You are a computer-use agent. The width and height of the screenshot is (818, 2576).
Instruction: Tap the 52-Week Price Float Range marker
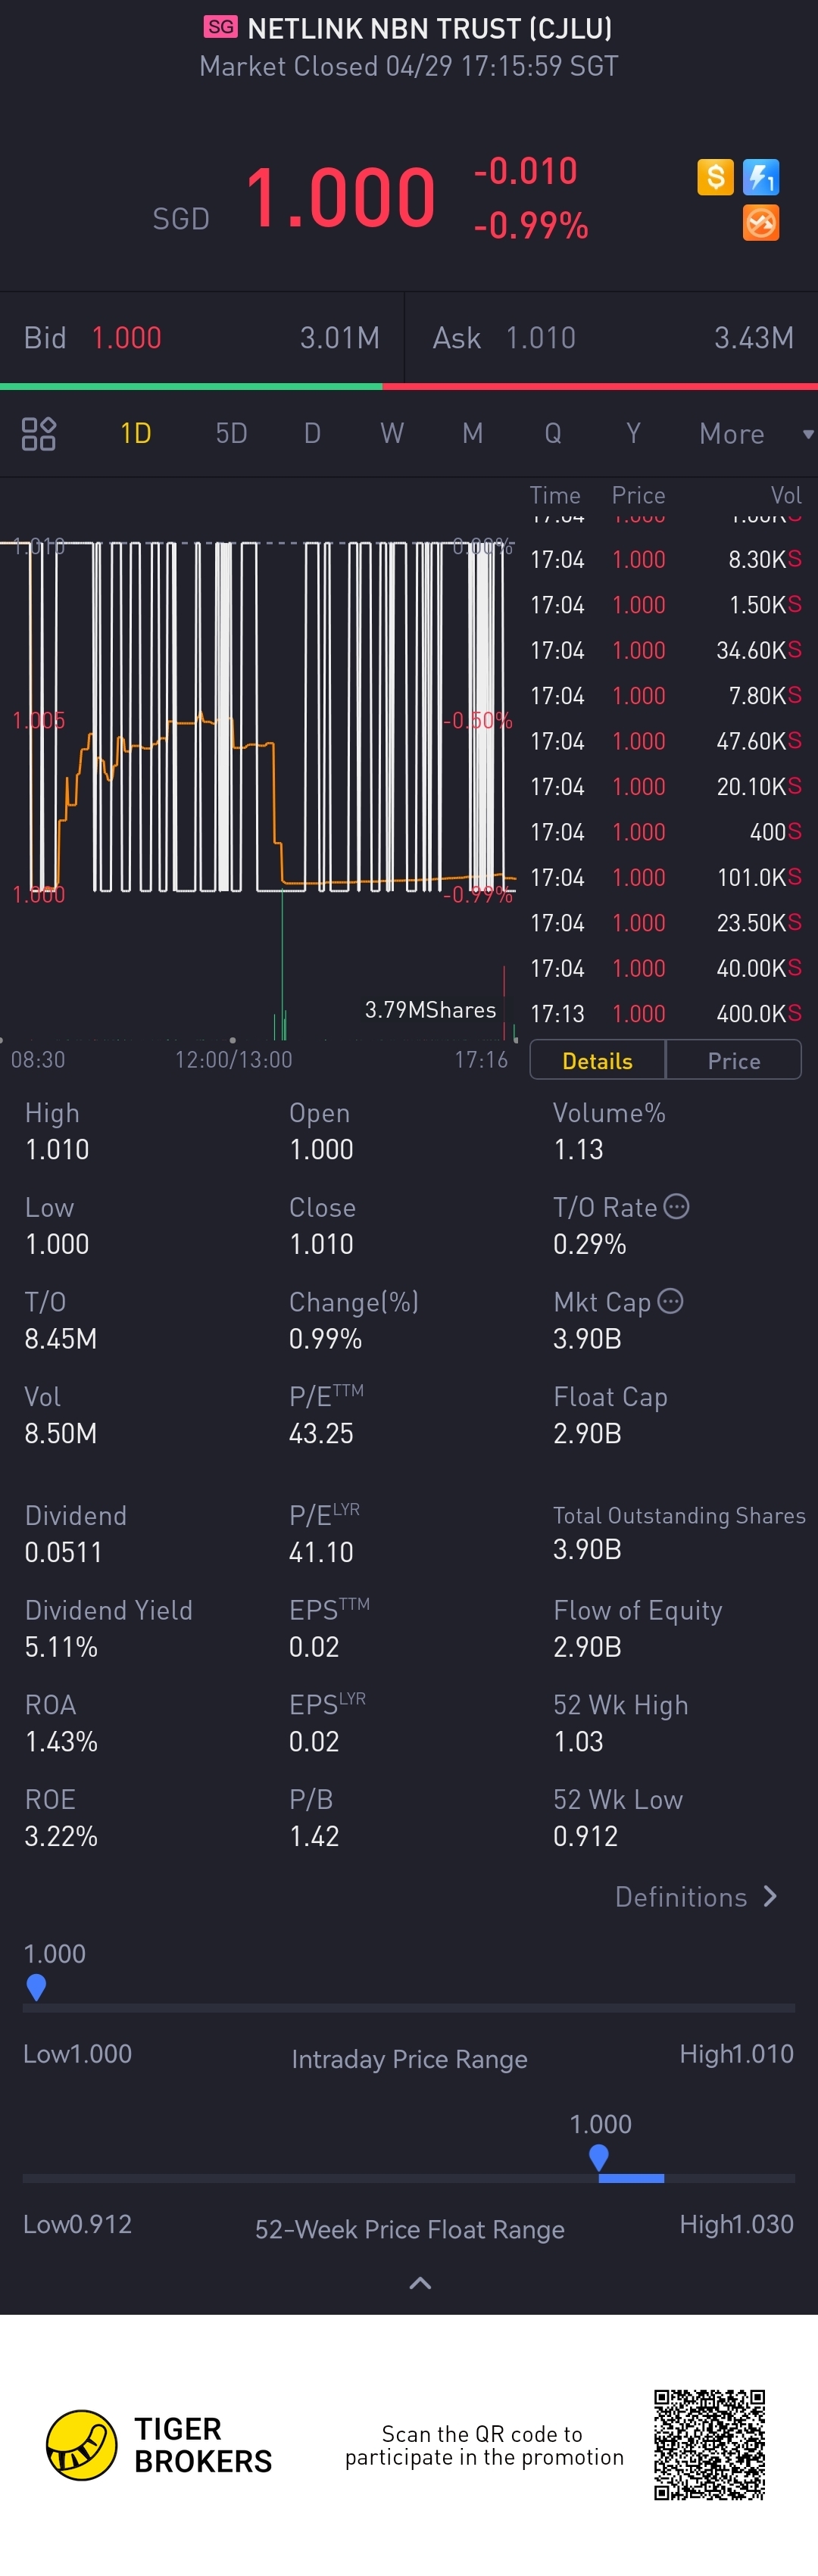599,2157
